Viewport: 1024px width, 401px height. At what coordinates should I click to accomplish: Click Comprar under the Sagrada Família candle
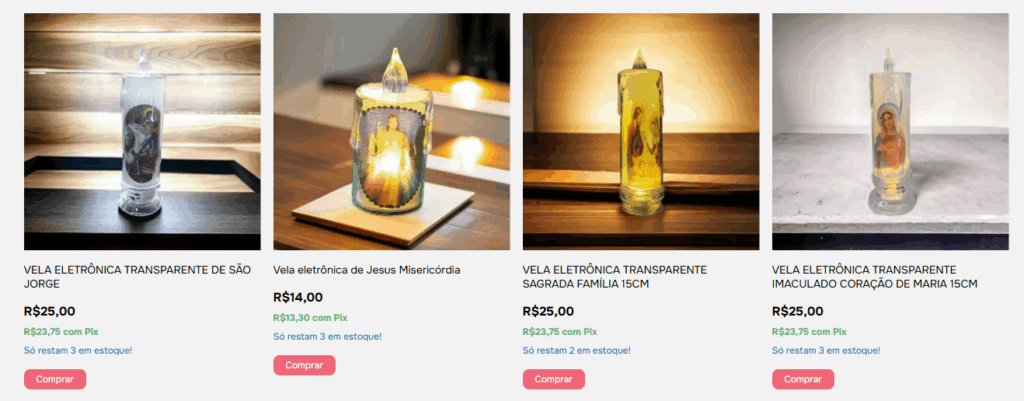(554, 379)
